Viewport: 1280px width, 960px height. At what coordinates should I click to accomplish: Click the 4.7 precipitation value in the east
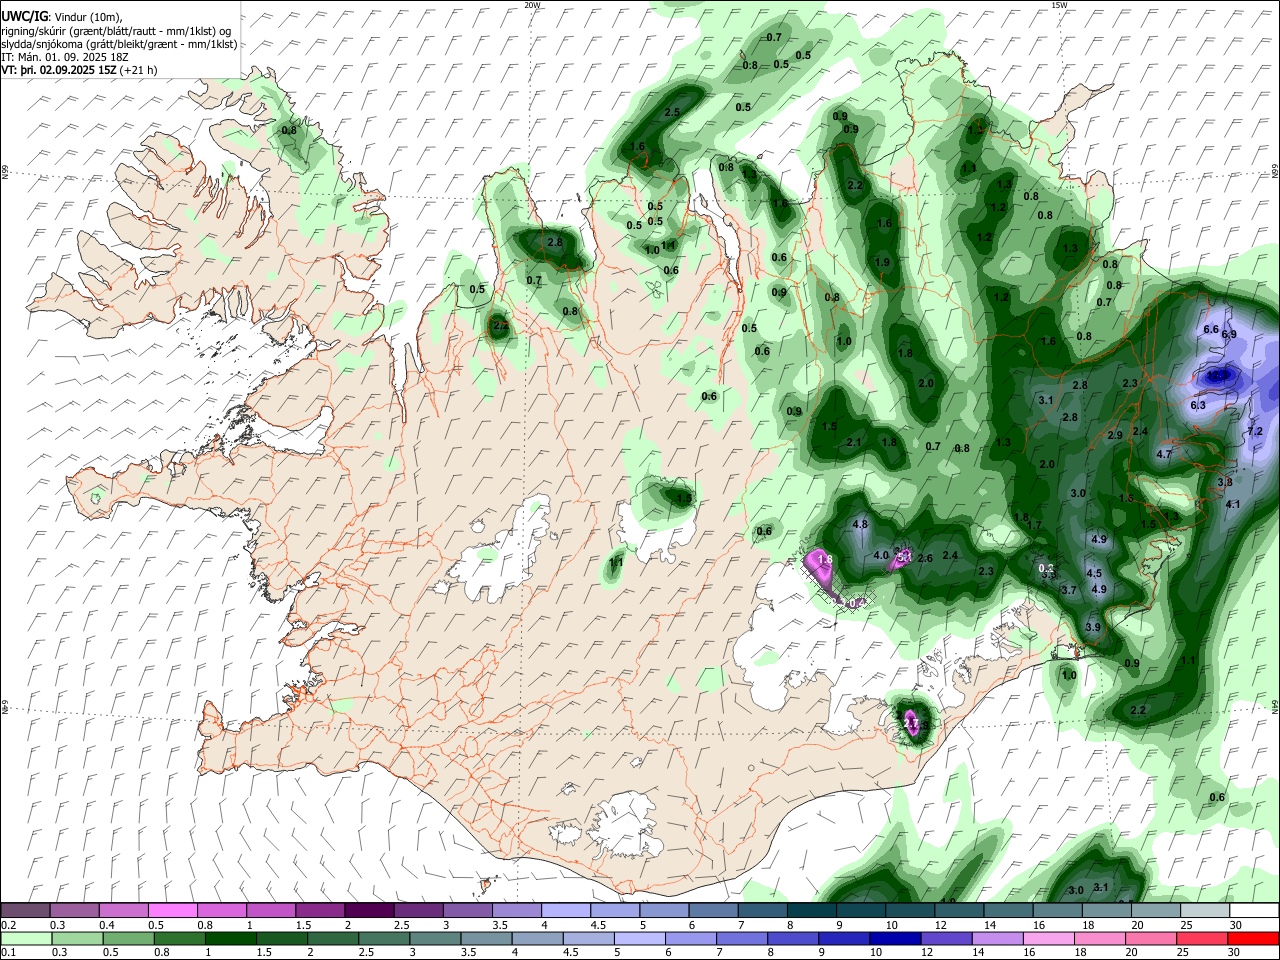[1164, 454]
